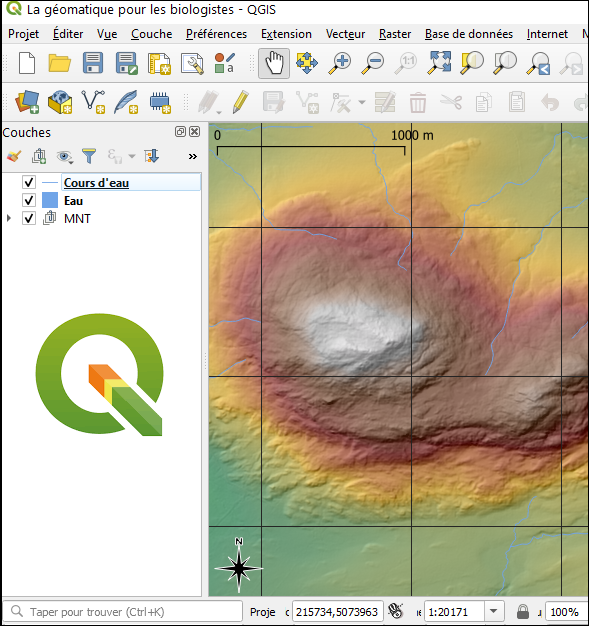The height and width of the screenshot is (626, 589).
Task: Click the Eau layer blue color swatch
Action: point(50,200)
